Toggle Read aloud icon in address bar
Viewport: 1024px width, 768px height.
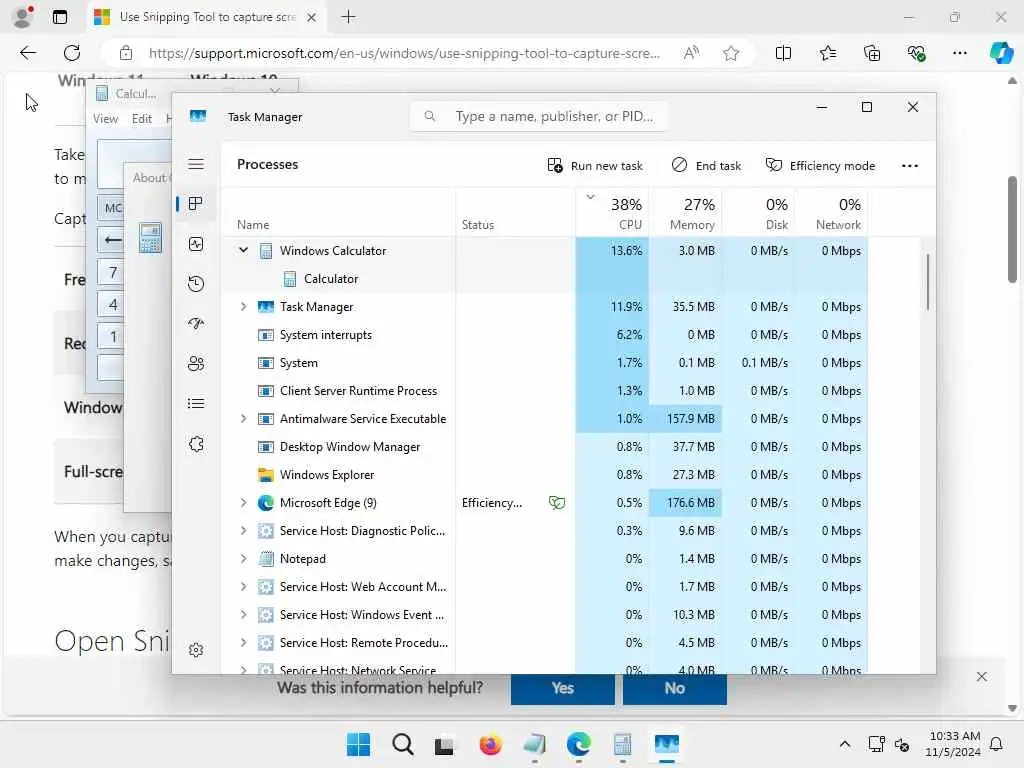coord(691,53)
